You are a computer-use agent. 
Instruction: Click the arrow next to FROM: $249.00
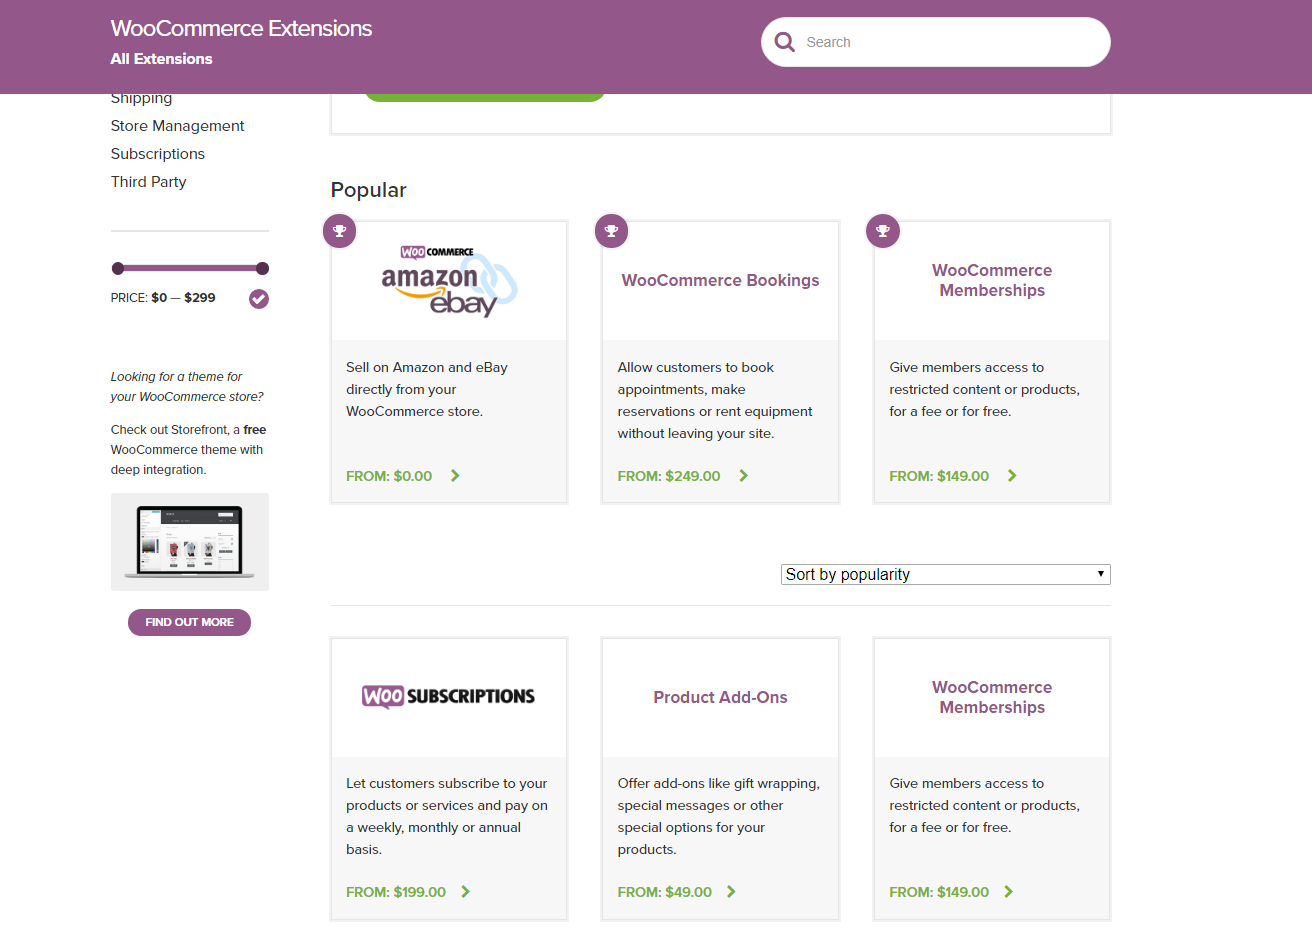click(x=743, y=476)
